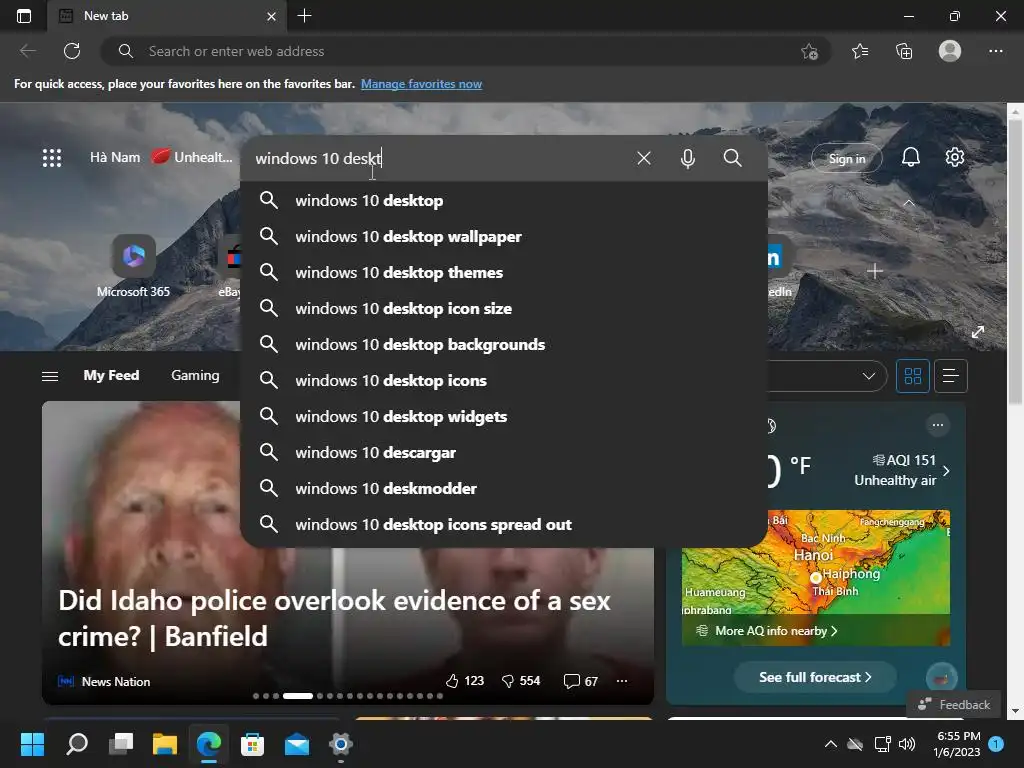This screenshot has height=768, width=1024.
Task: Open volume control in system tray
Action: (906, 744)
